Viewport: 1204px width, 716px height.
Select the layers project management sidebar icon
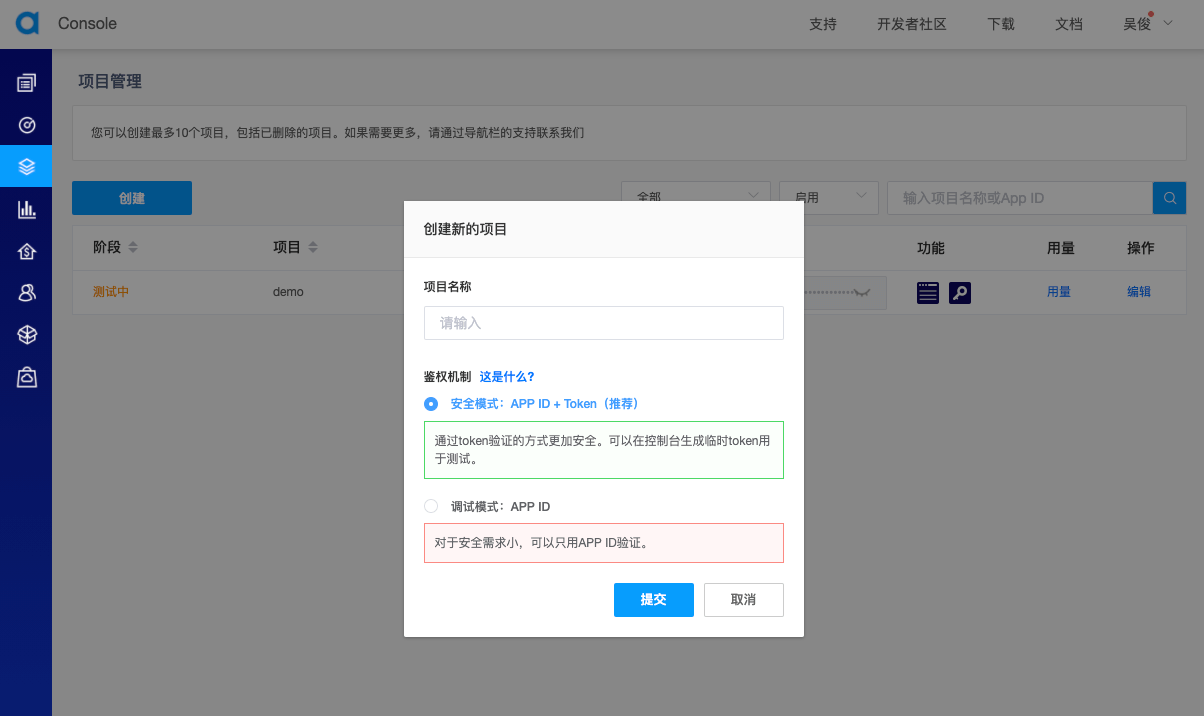click(x=27, y=167)
